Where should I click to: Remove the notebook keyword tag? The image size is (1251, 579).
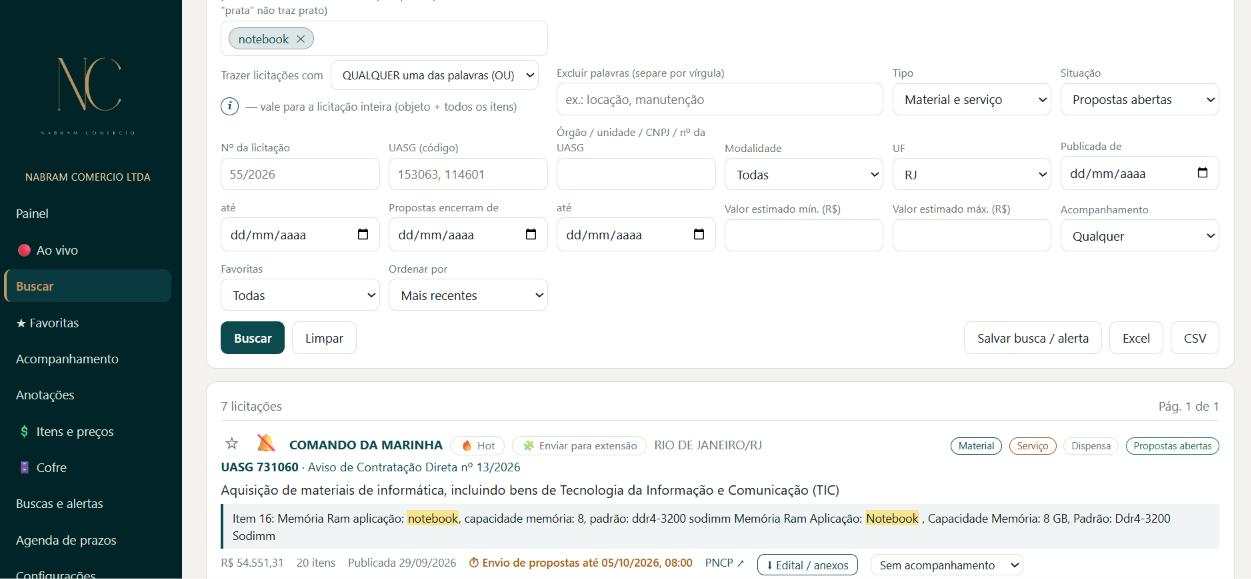pos(300,39)
